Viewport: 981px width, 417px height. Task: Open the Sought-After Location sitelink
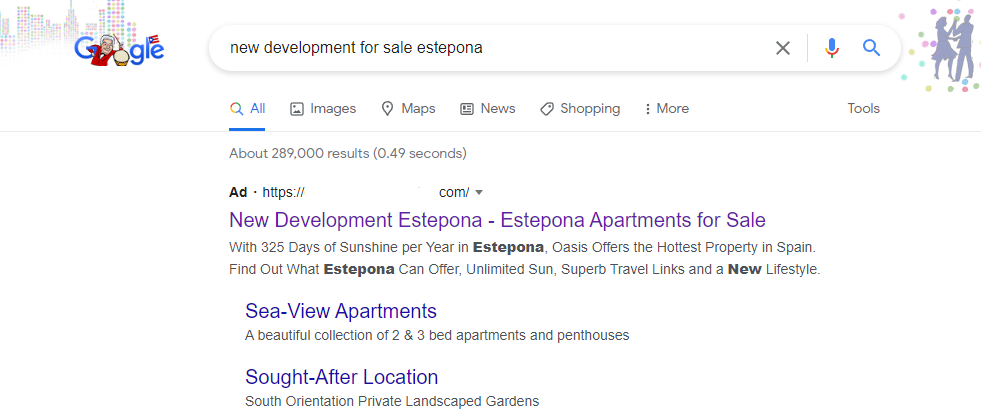tap(342, 377)
